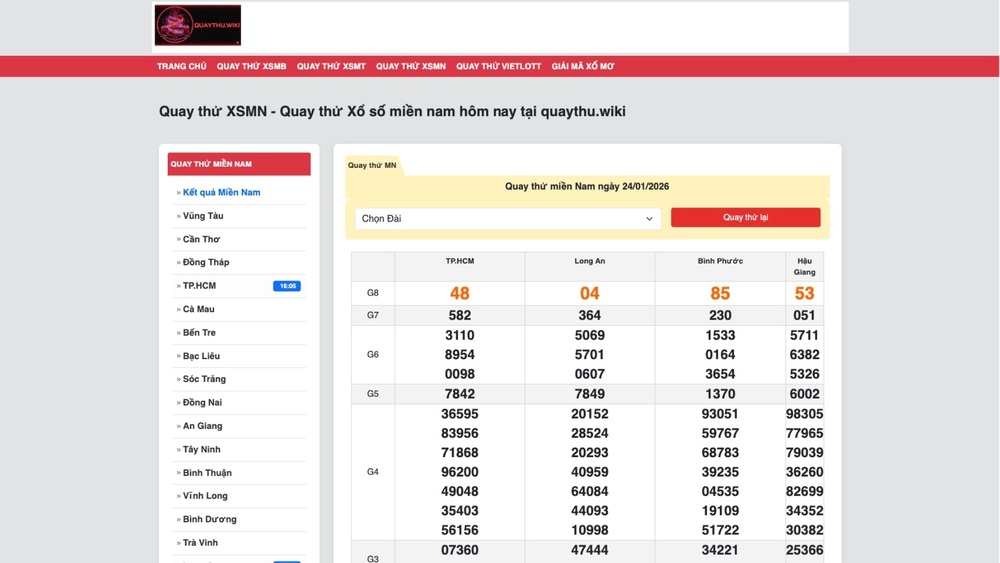
Task: Open Quay thử XSMT menu item
Action: pyautogui.click(x=331, y=66)
